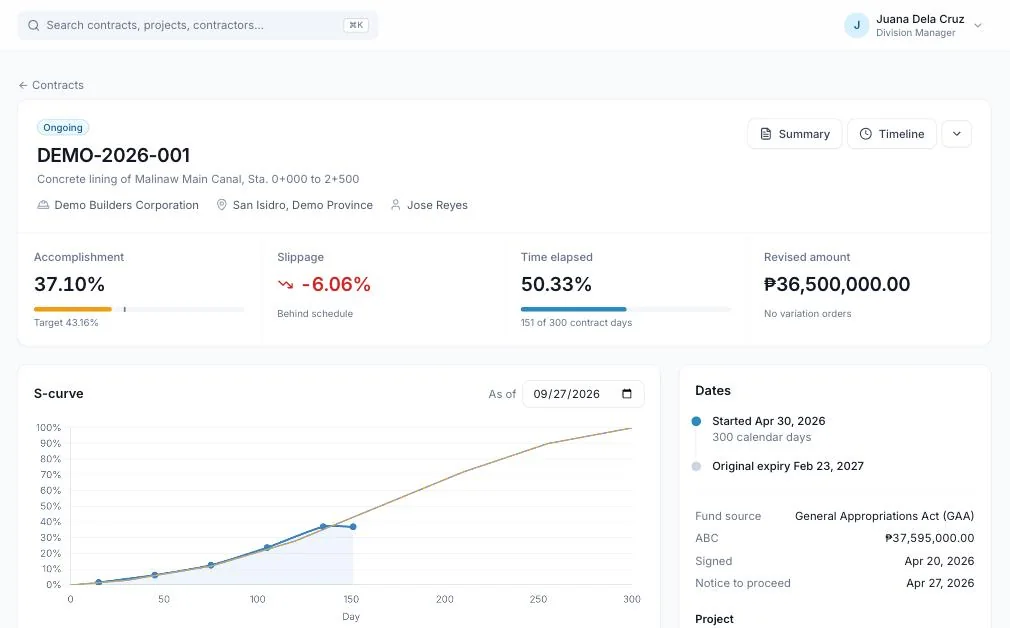Viewport: 1010px width, 628px height.
Task: Click the Signed date Apr 20, 2026
Action: coord(939,561)
